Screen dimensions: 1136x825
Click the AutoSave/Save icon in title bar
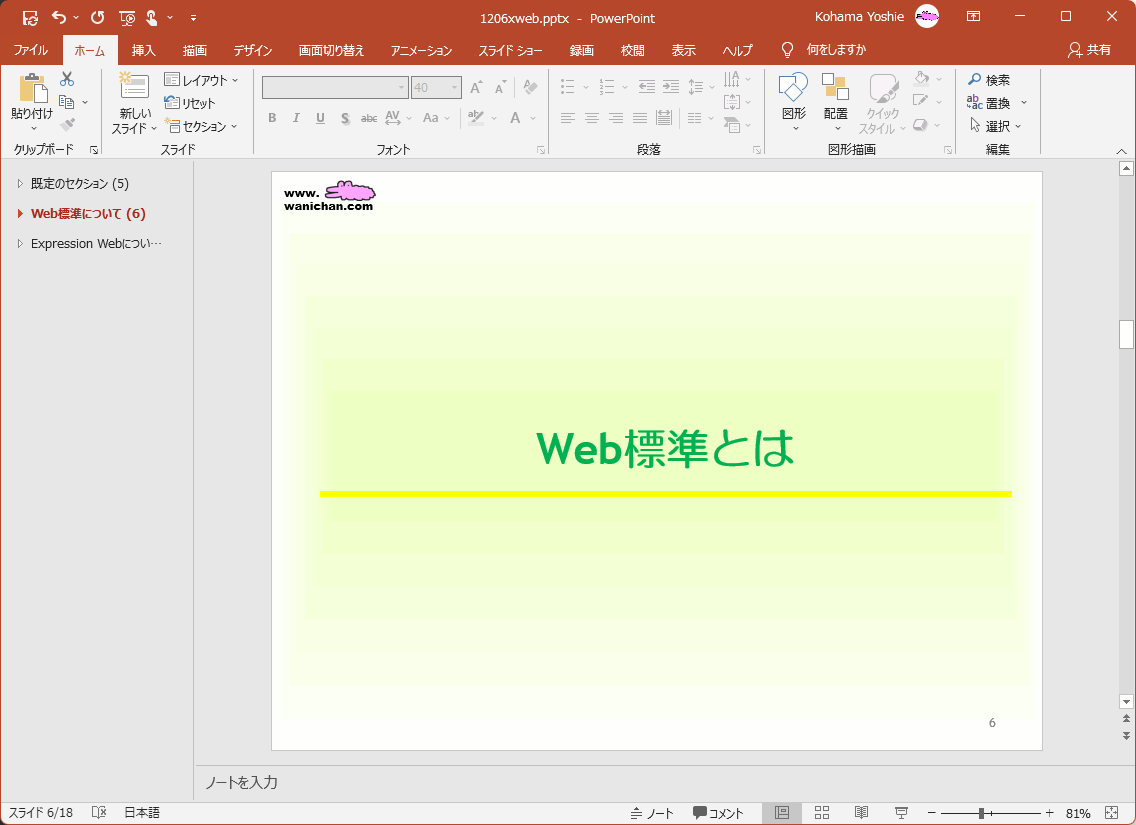30,17
